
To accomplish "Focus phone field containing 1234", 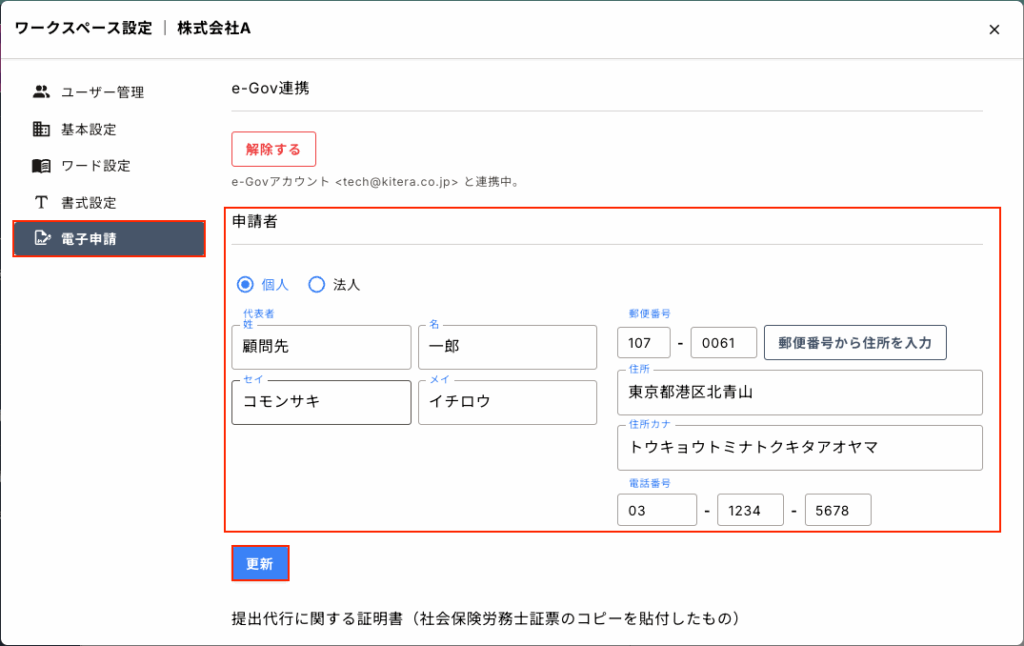I will click(750, 510).
